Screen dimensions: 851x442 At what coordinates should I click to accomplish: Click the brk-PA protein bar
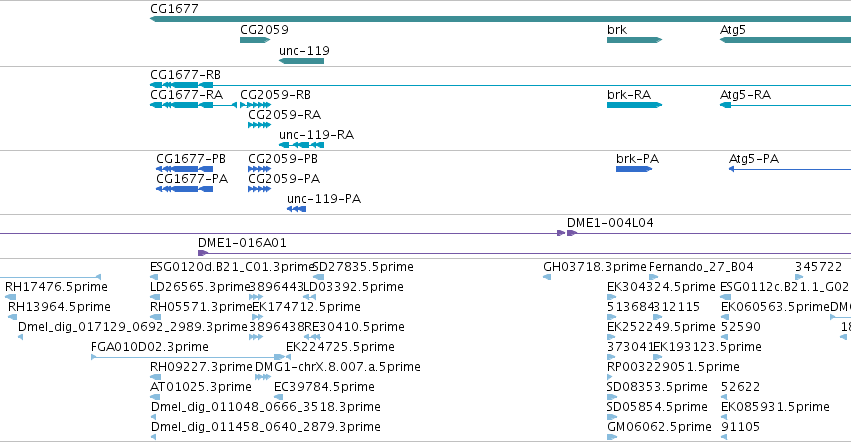pyautogui.click(x=634, y=169)
